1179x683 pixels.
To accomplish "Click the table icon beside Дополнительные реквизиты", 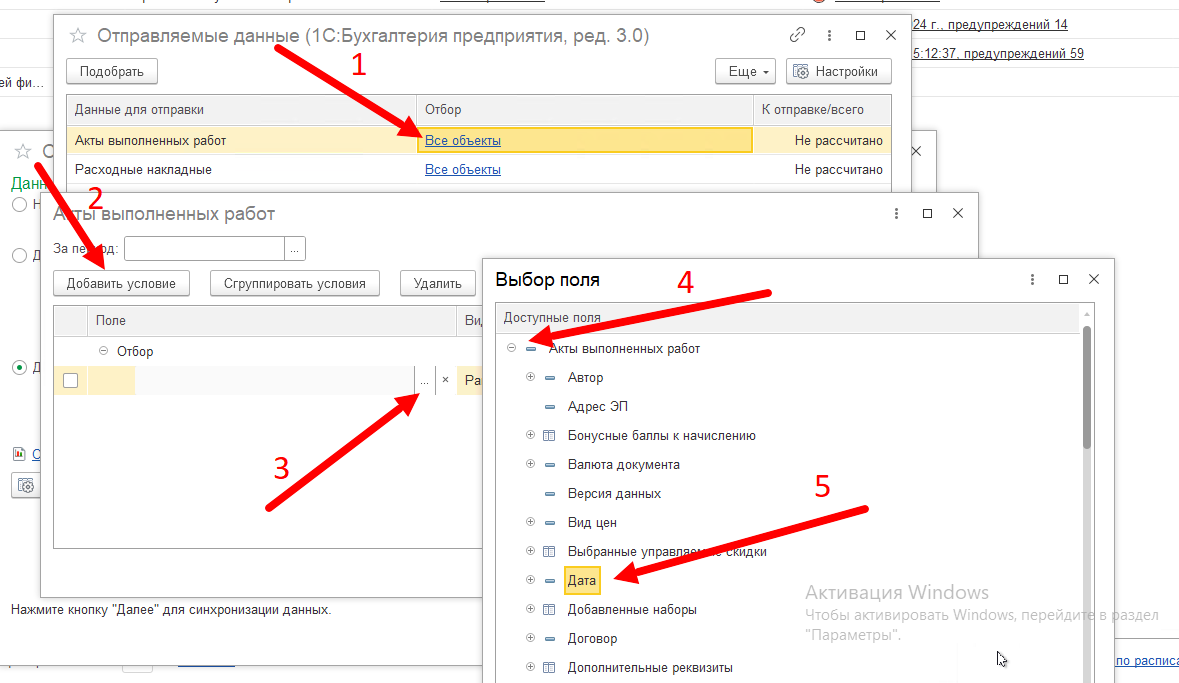I will click(x=550, y=667).
